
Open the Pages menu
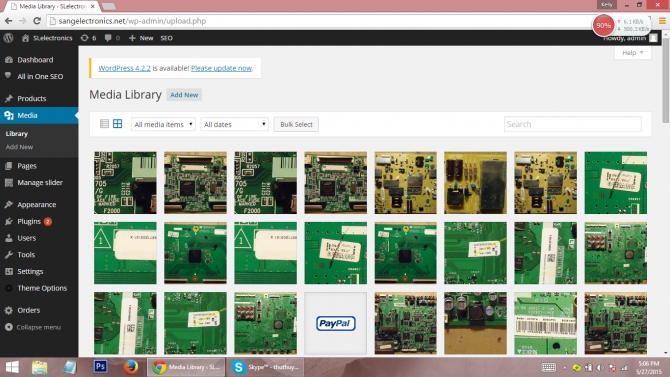pyautogui.click(x=26, y=166)
